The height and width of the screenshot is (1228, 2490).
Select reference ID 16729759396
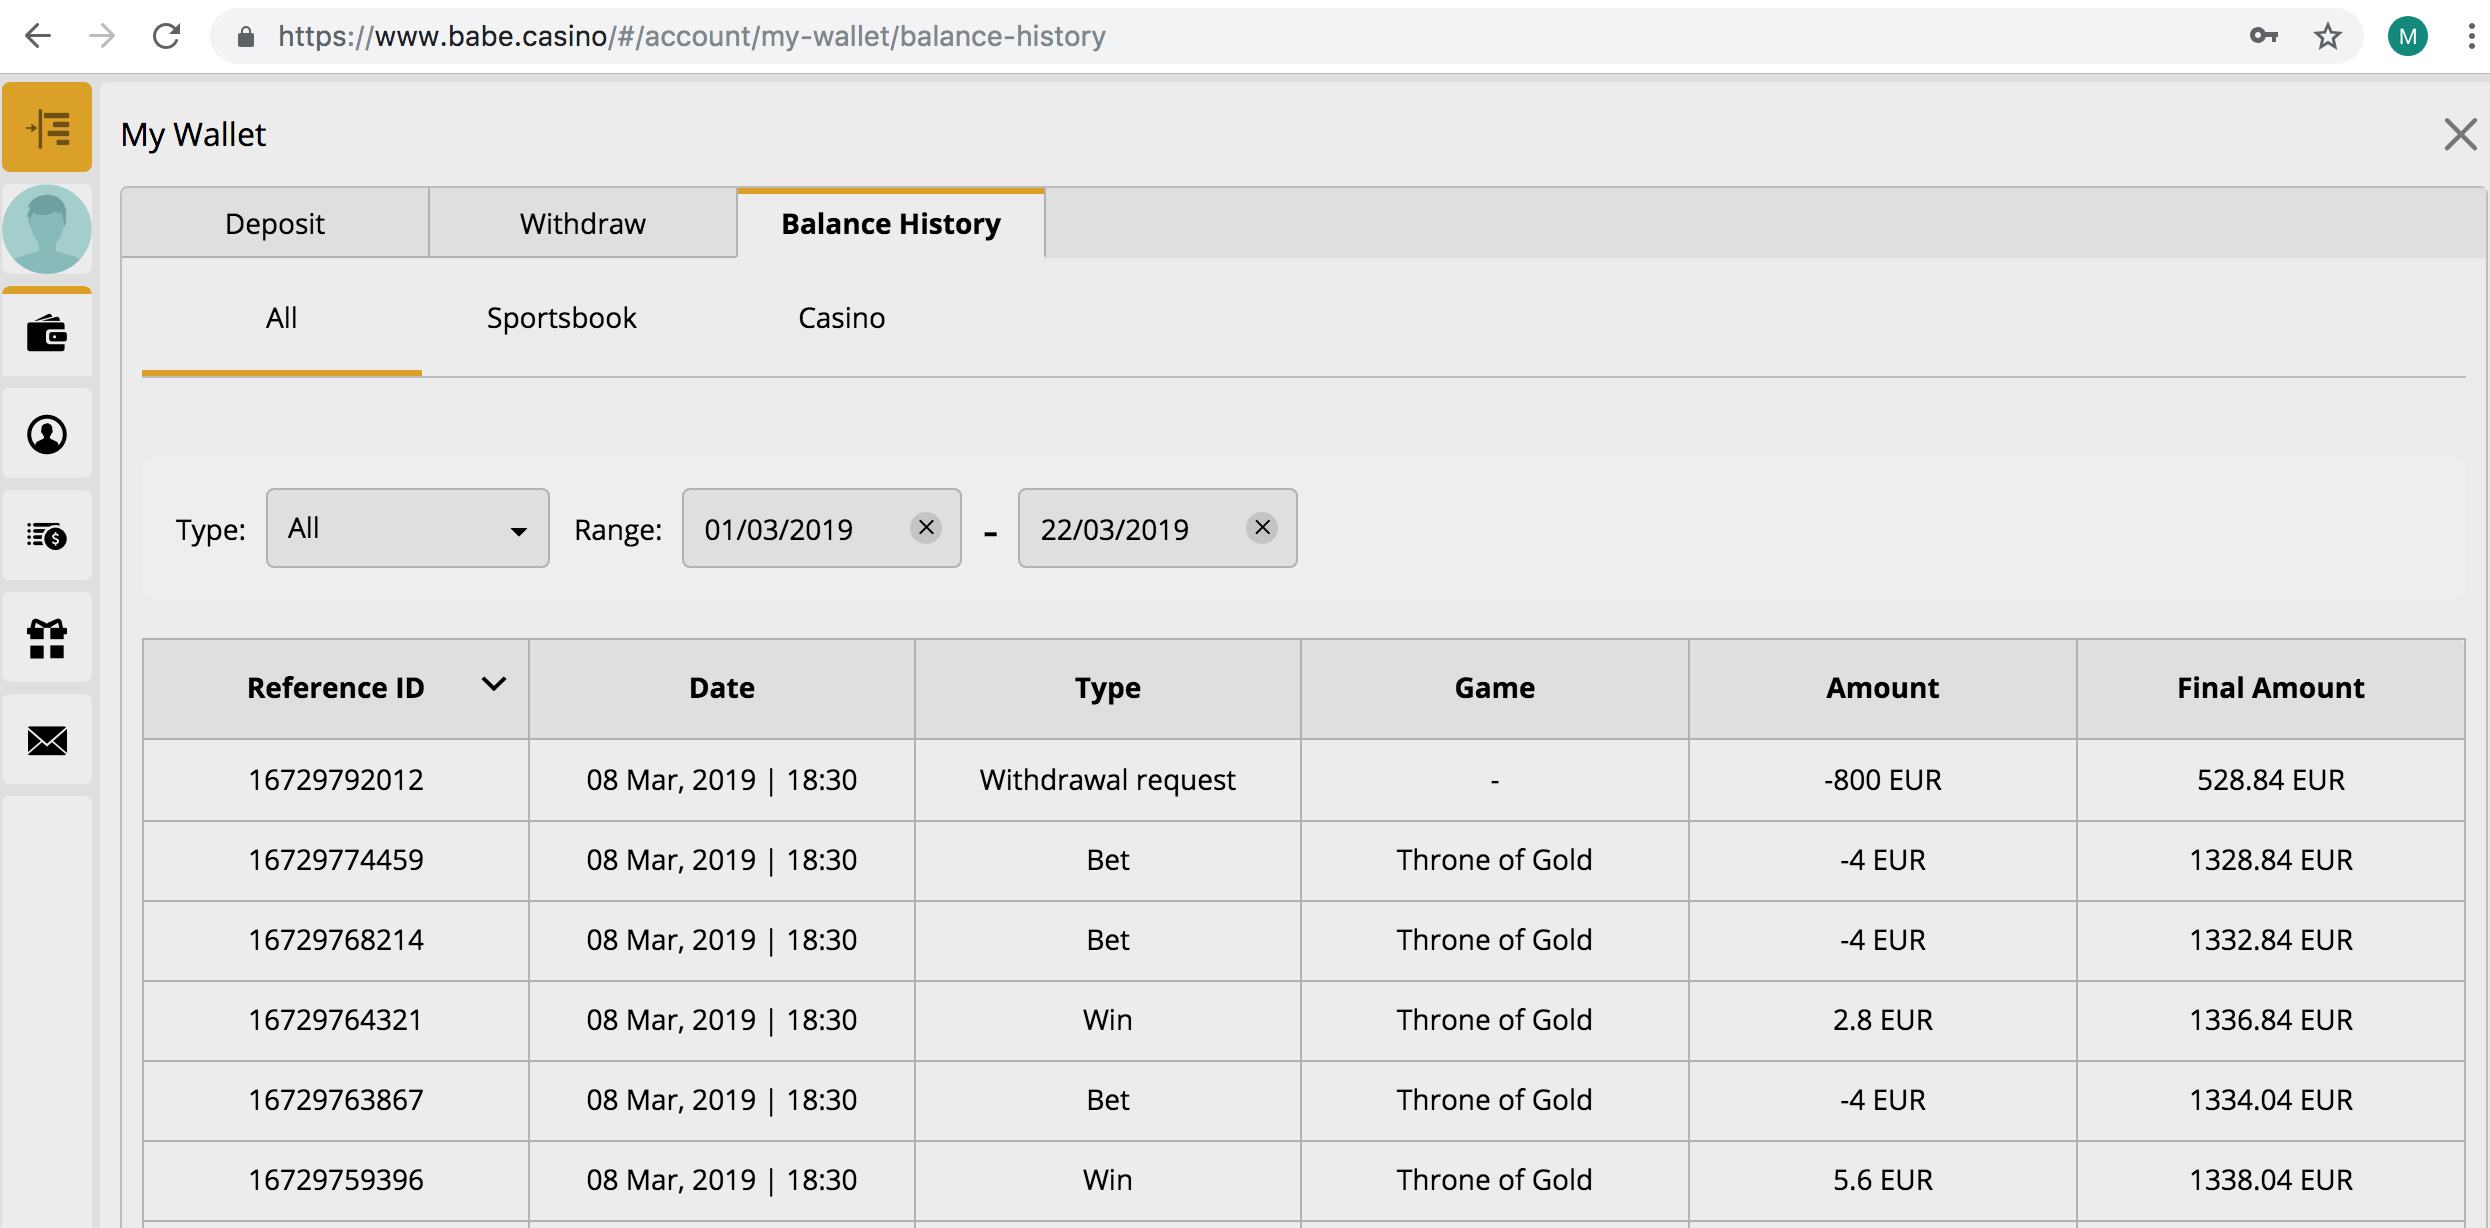(336, 1180)
